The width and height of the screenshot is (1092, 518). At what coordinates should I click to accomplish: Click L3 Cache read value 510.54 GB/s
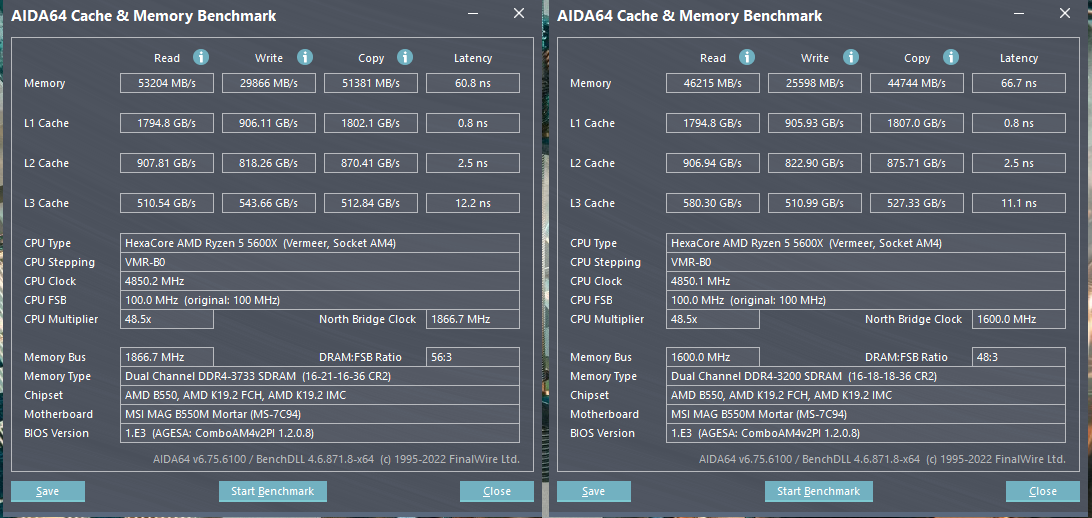click(x=166, y=203)
